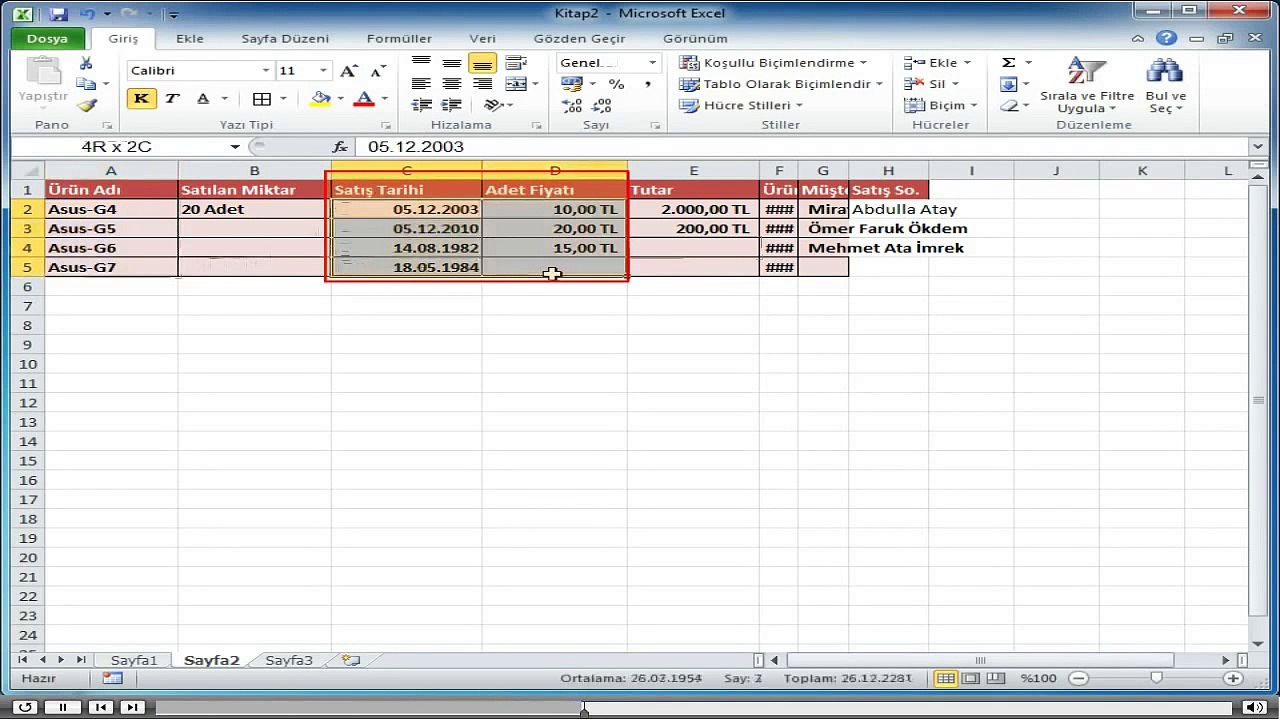
Task: Undo the last action in Quick Access
Action: 87,14
